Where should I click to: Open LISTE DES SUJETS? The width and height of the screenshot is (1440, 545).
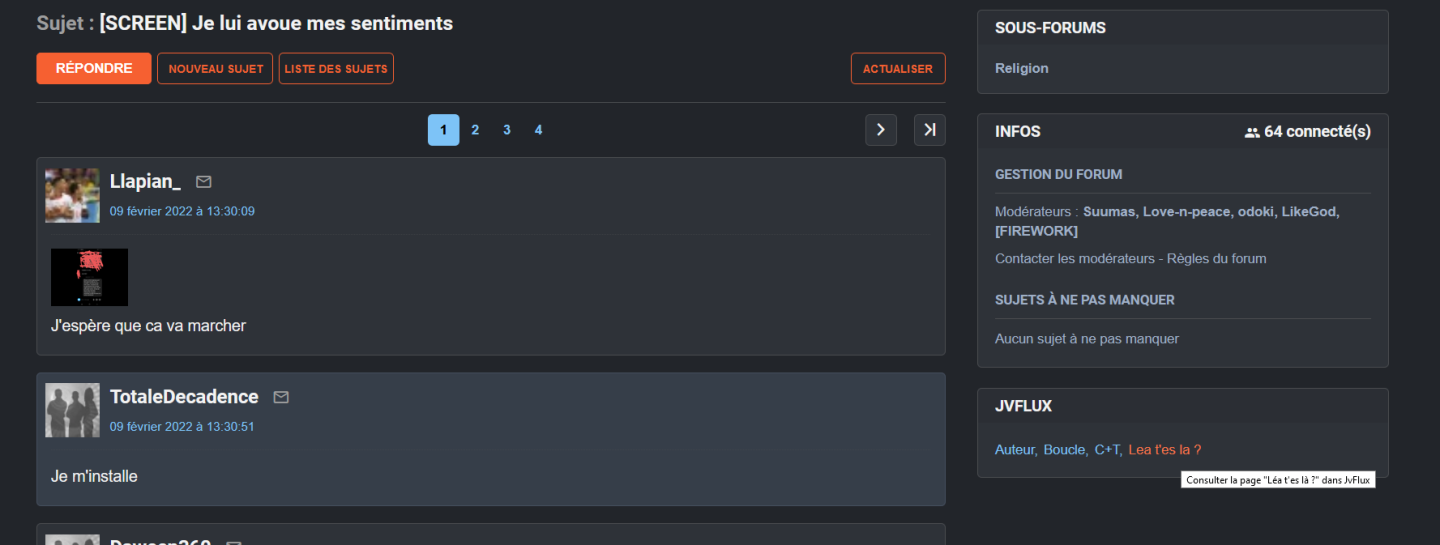pos(336,69)
